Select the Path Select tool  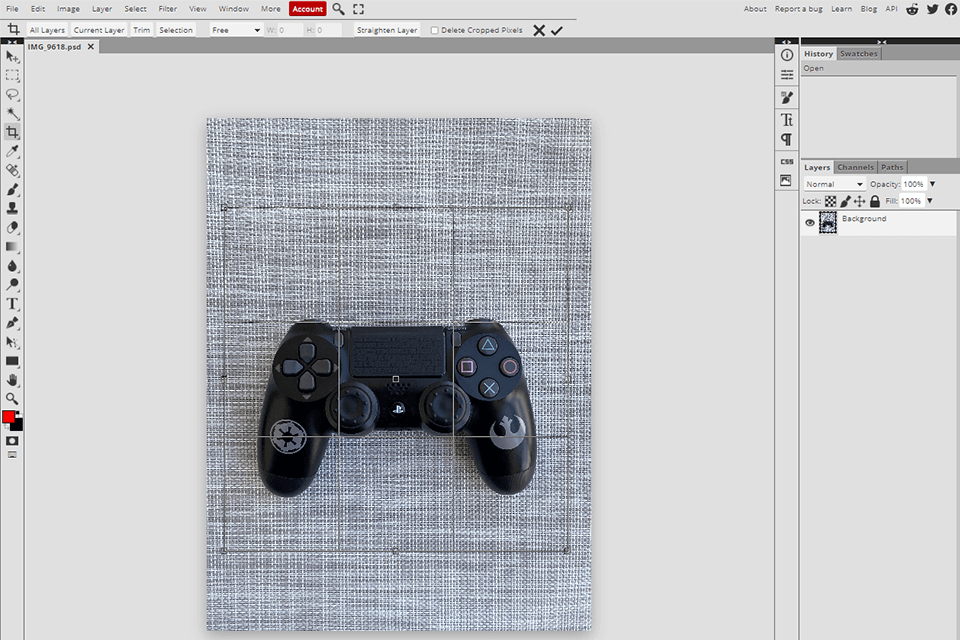[x=12, y=342]
